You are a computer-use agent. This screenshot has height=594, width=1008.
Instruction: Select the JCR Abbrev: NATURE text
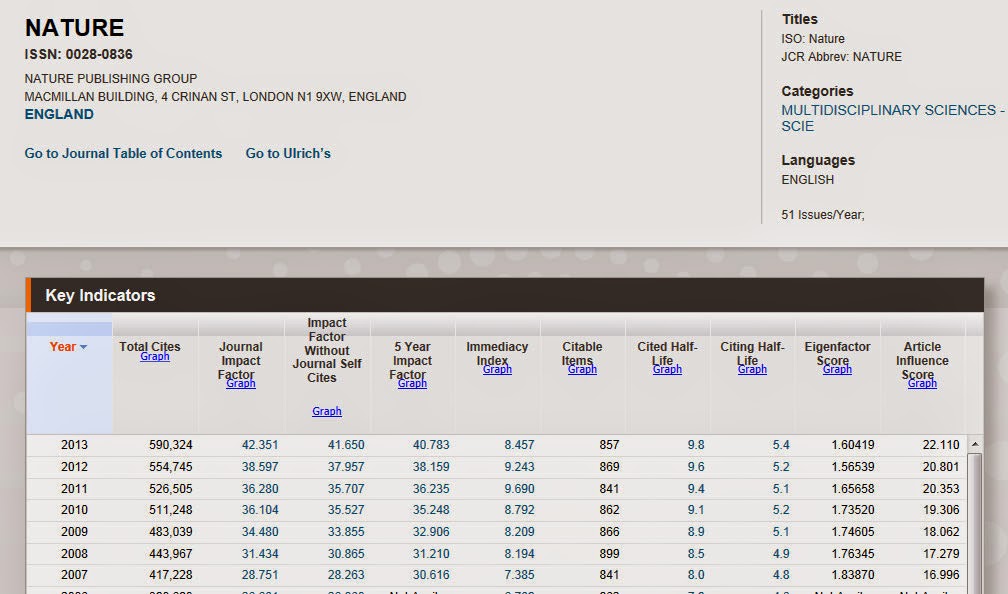coord(841,57)
